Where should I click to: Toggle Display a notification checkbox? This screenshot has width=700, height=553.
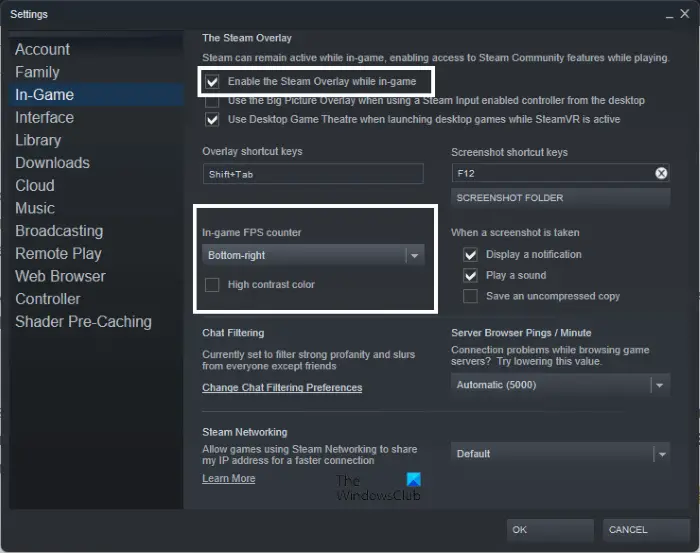470,255
